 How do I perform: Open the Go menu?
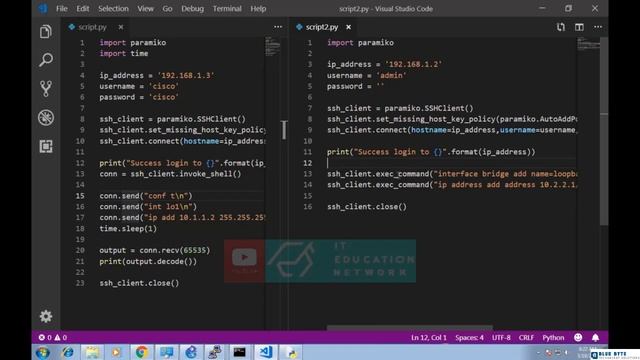point(167,9)
